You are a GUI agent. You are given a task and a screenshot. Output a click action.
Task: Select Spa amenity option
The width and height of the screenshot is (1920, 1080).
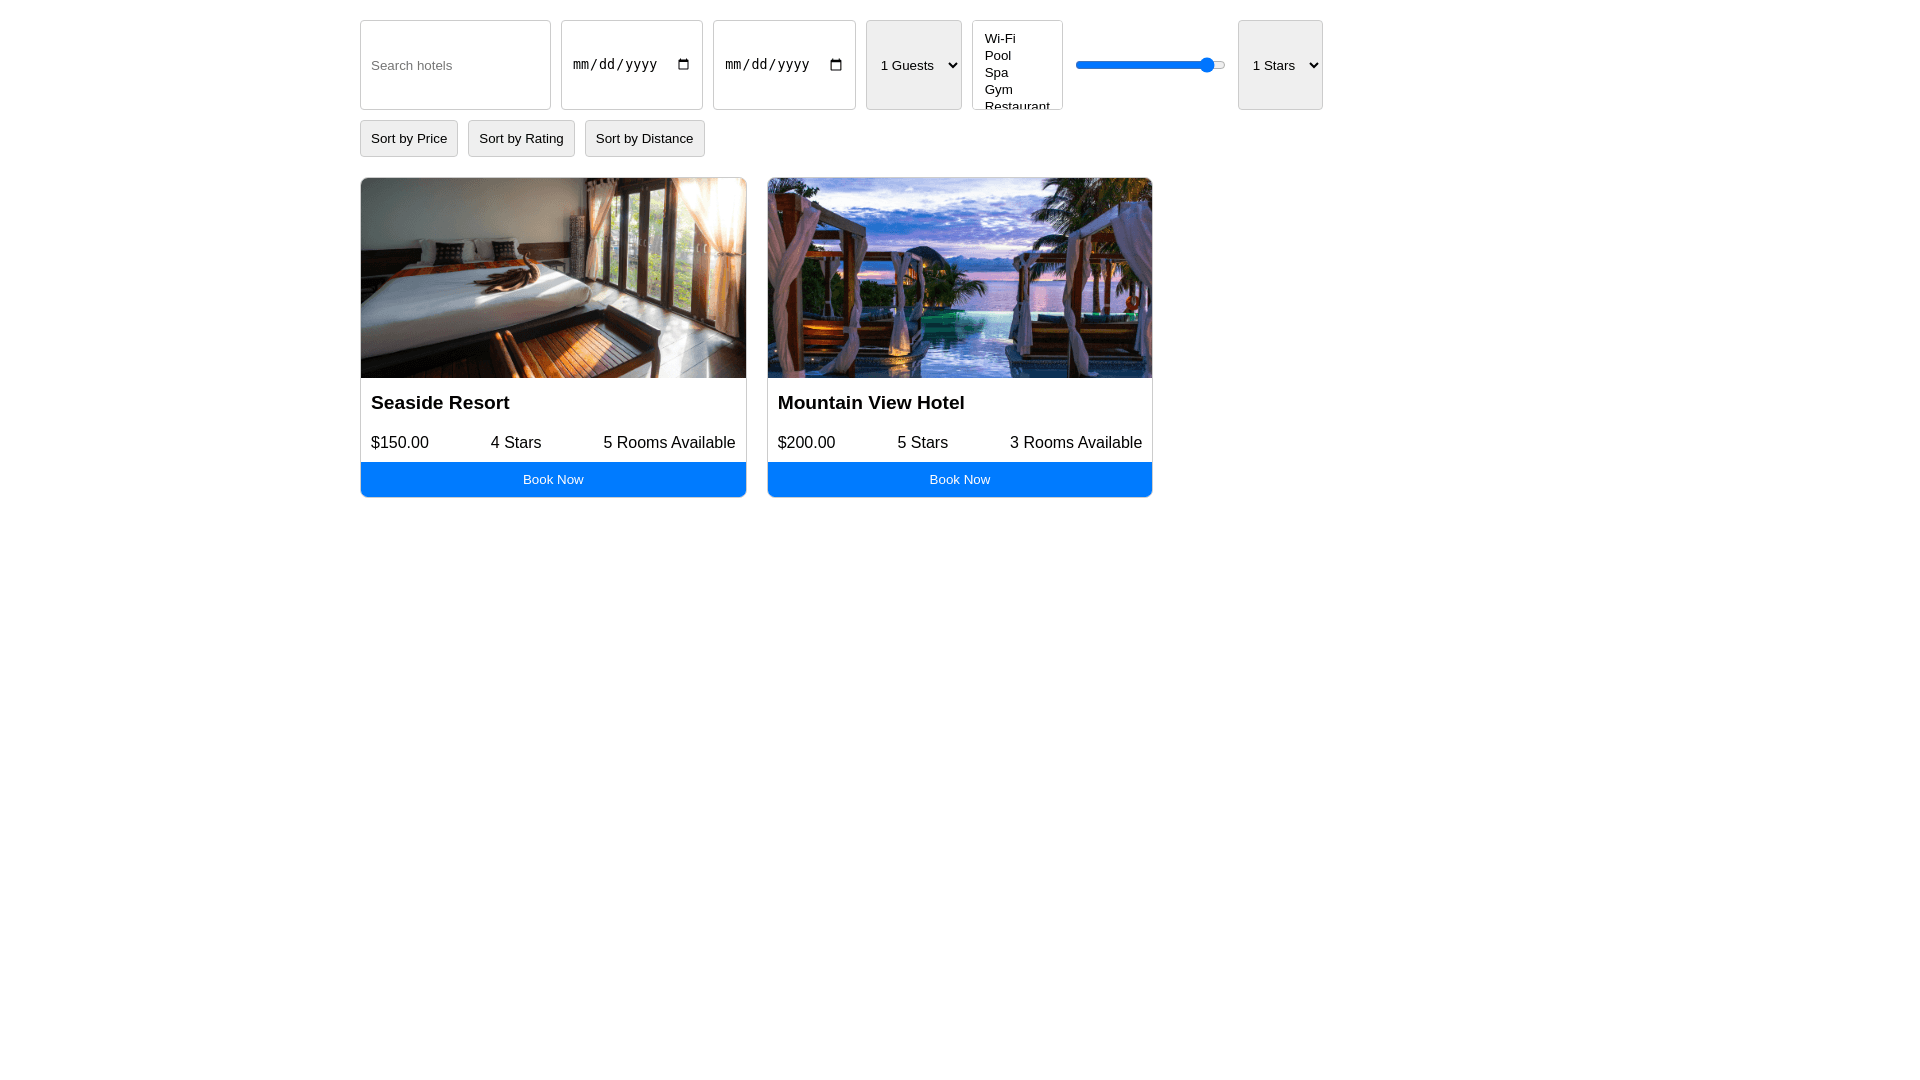pos(996,73)
